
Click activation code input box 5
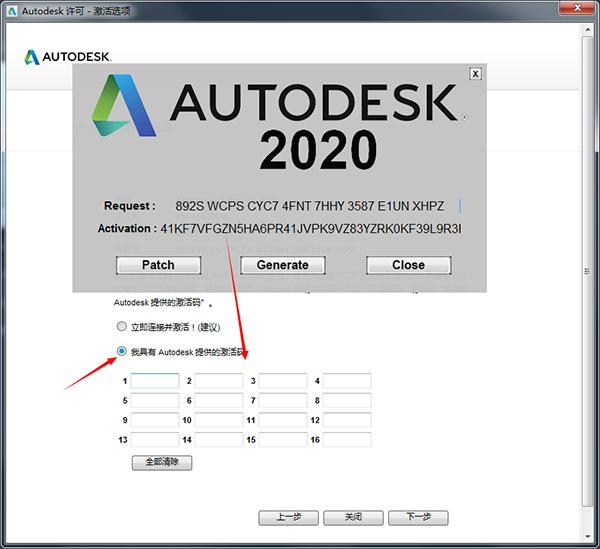pos(155,400)
